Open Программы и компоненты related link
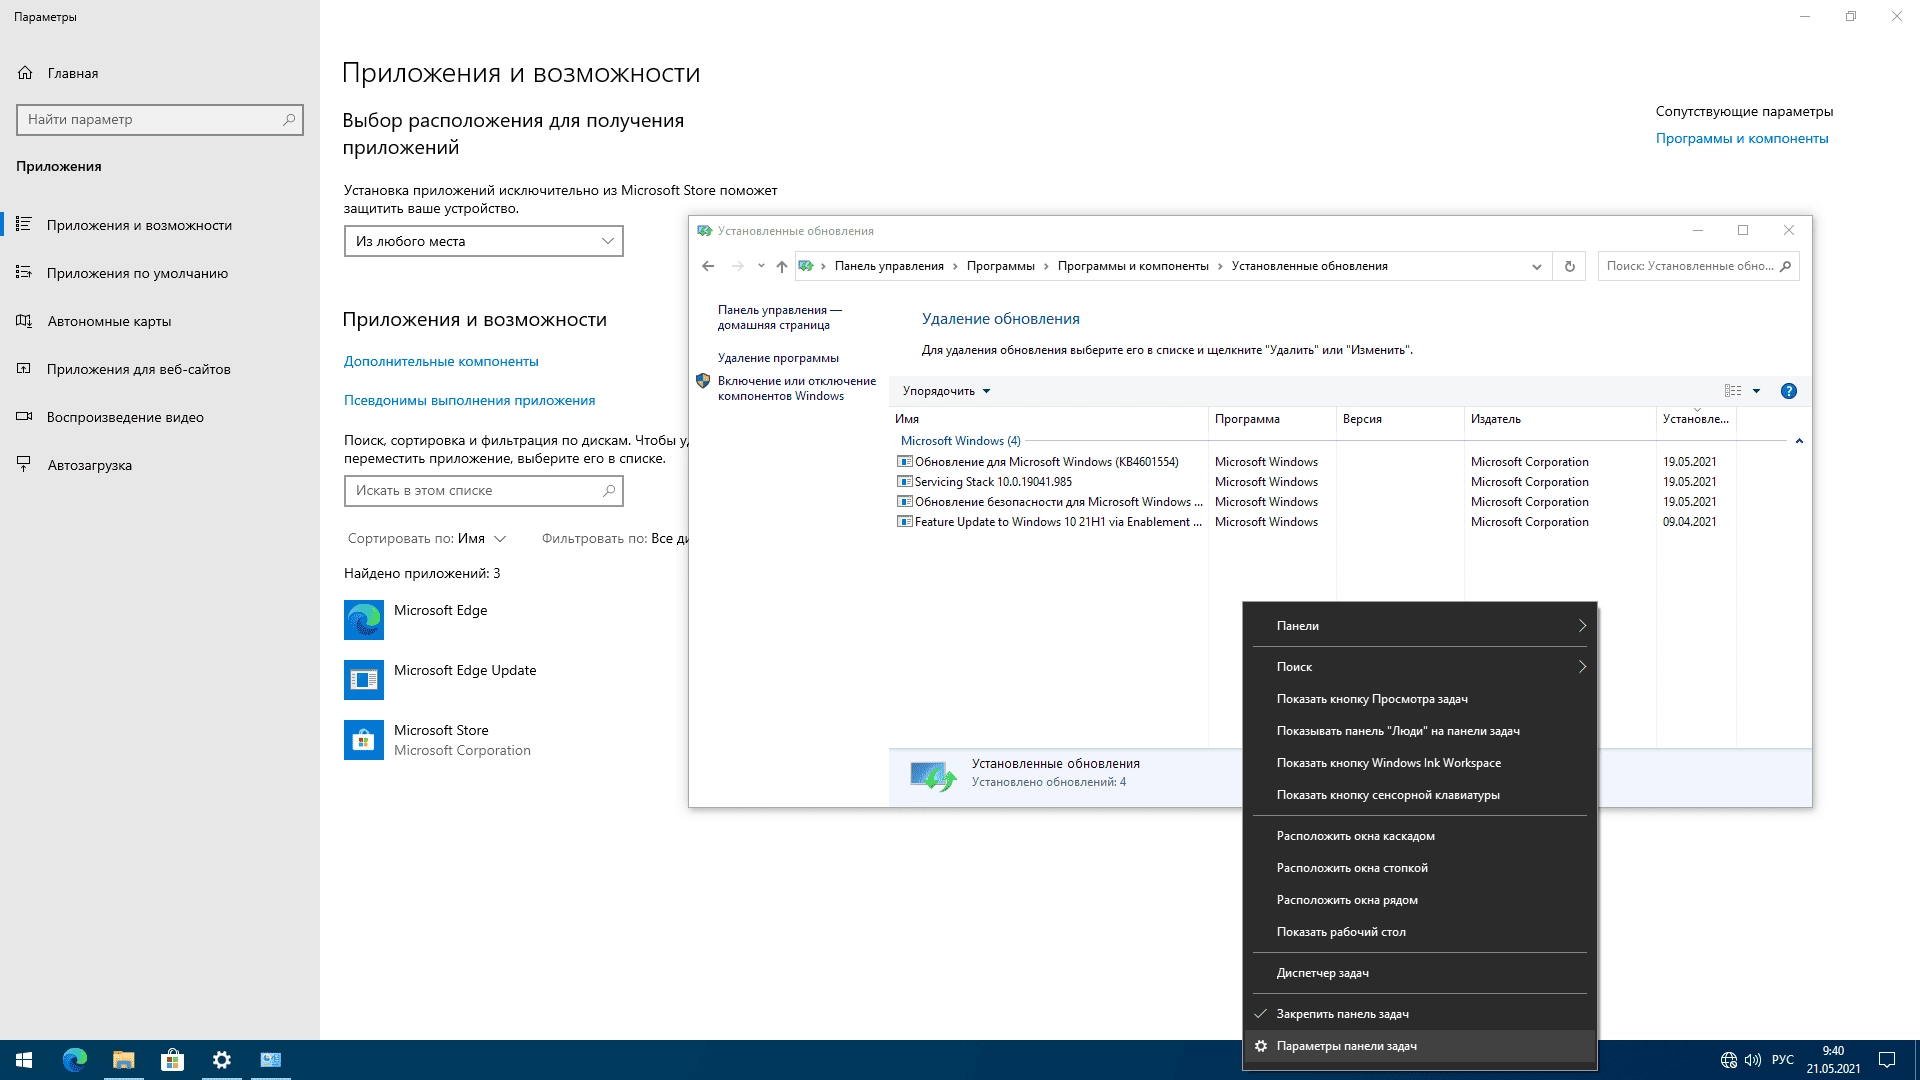1920x1080 pixels. point(1742,138)
